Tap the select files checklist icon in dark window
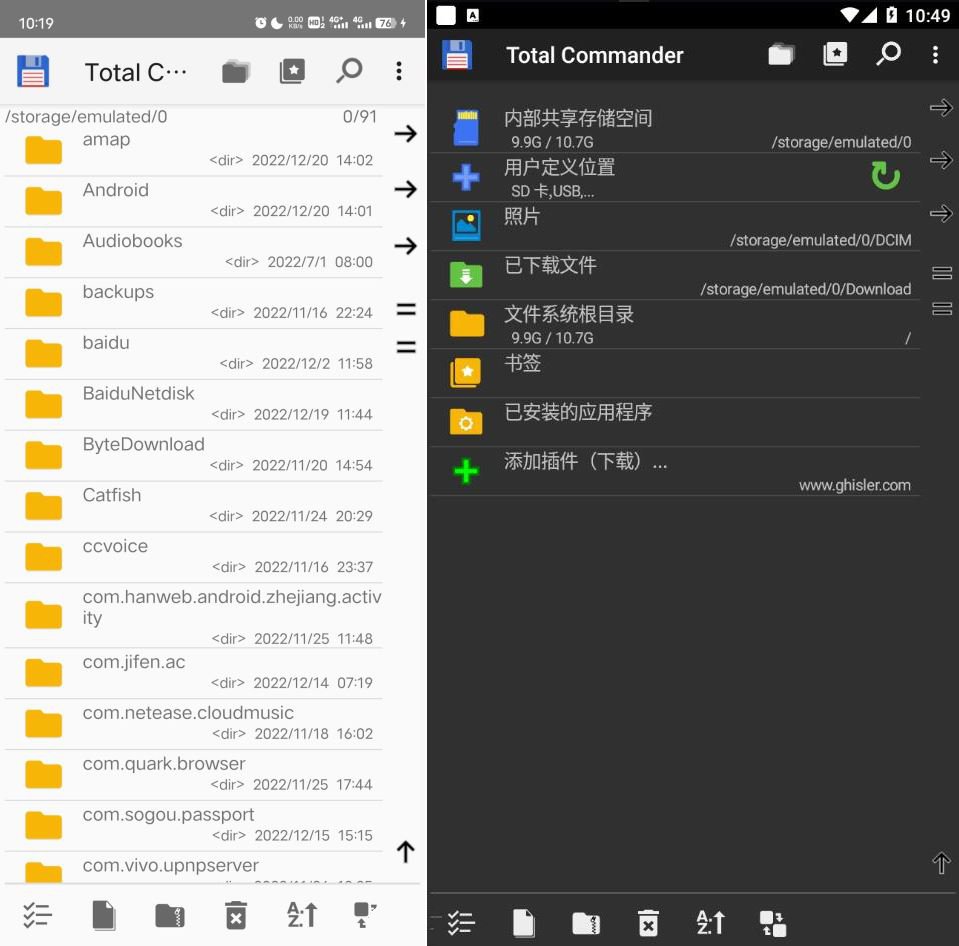959x946 pixels. [461, 923]
